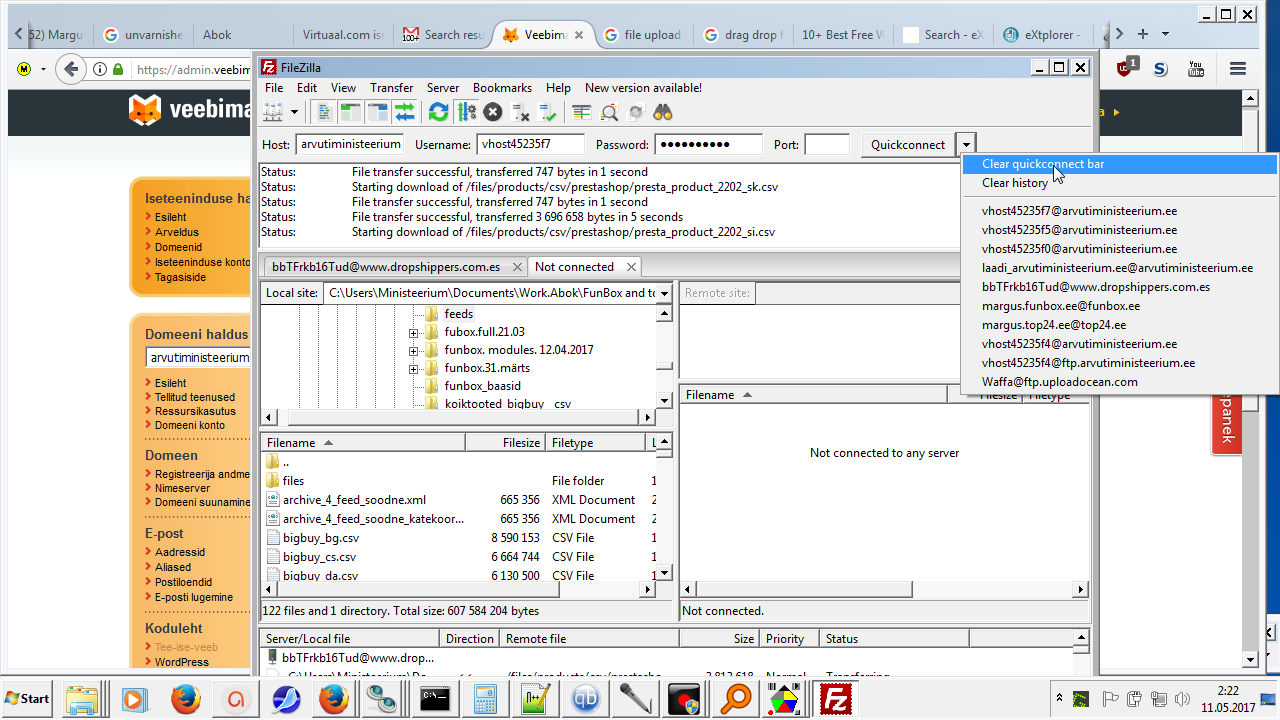Choose margus.funbox.ee@funbox.ee from history
Screen dimensions: 1280x720
pos(1060,306)
